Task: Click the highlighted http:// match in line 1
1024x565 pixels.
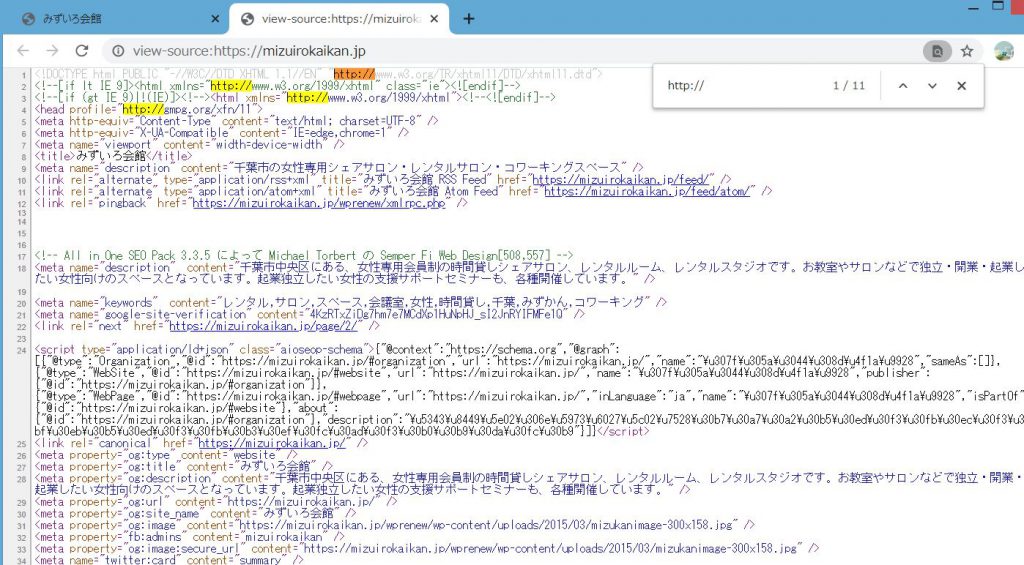Action: [x=354, y=74]
